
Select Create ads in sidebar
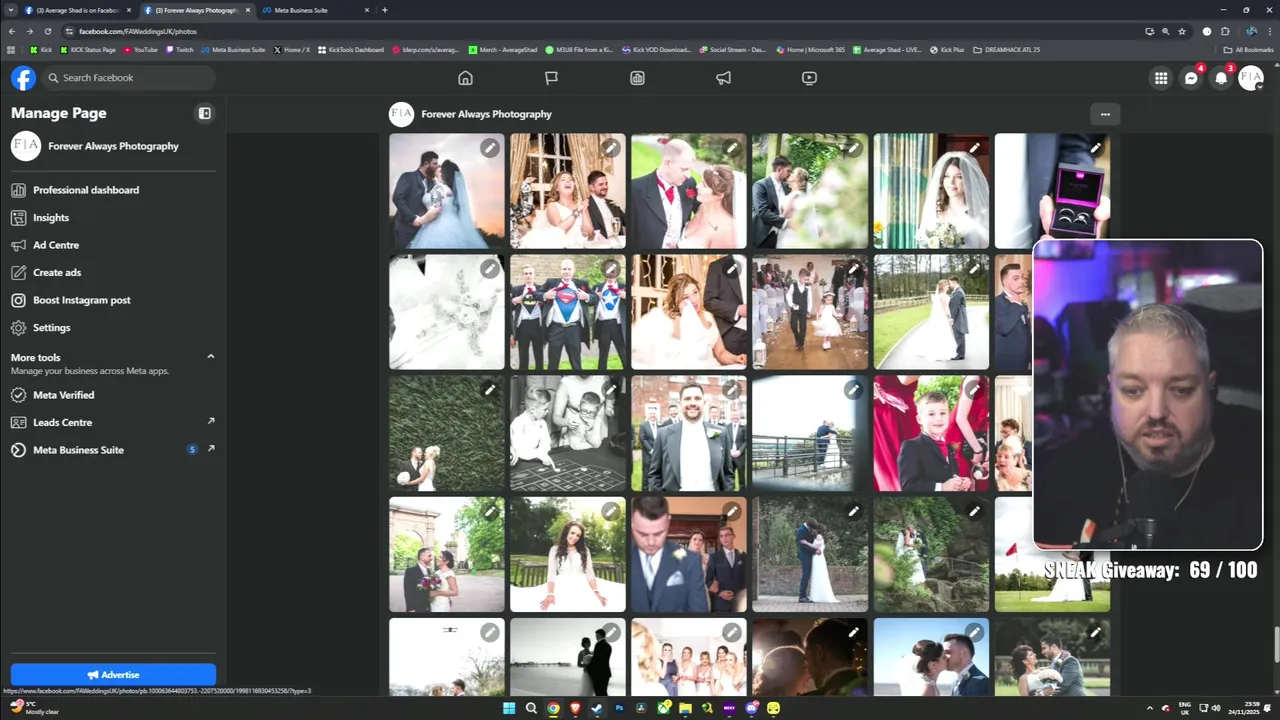[57, 272]
